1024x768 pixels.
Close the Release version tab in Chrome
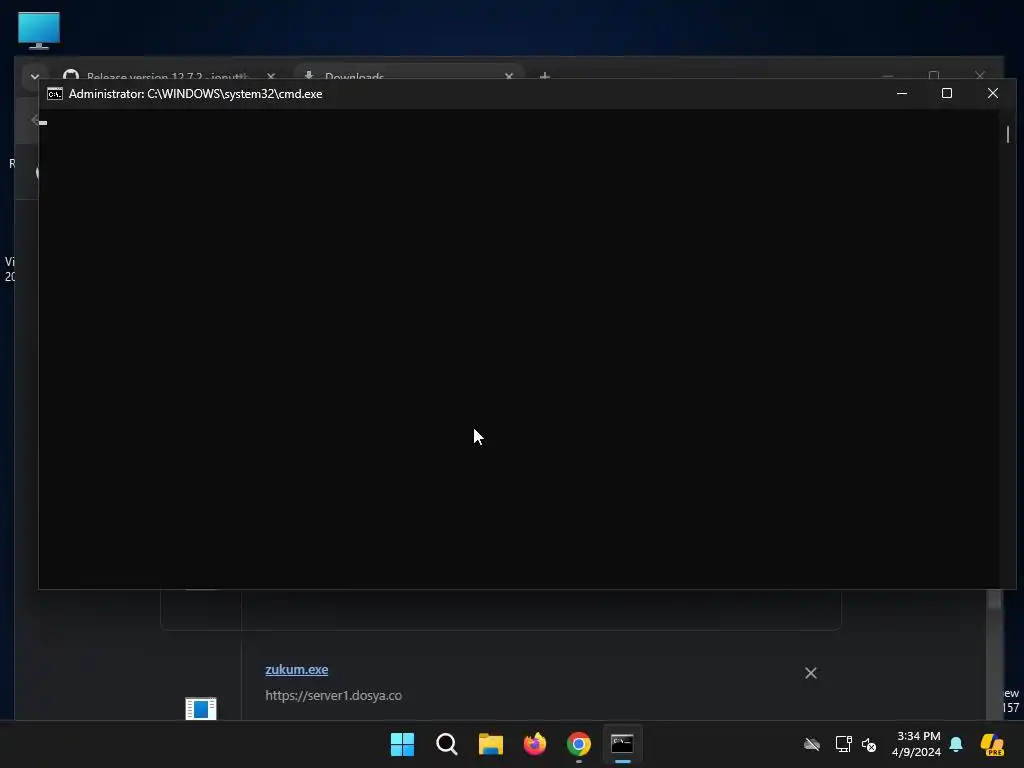point(271,76)
